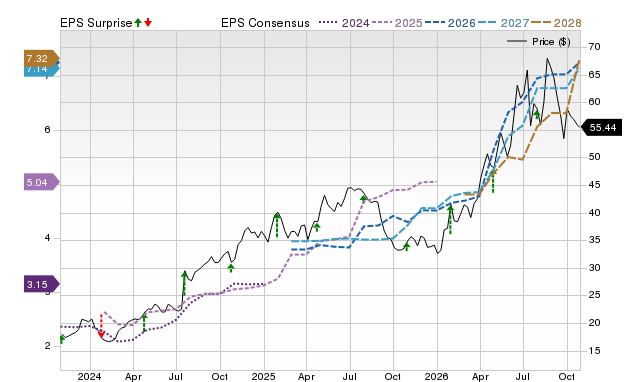Click the 60 label on the price axis
The height and width of the screenshot is (382, 640).
[x=594, y=102]
